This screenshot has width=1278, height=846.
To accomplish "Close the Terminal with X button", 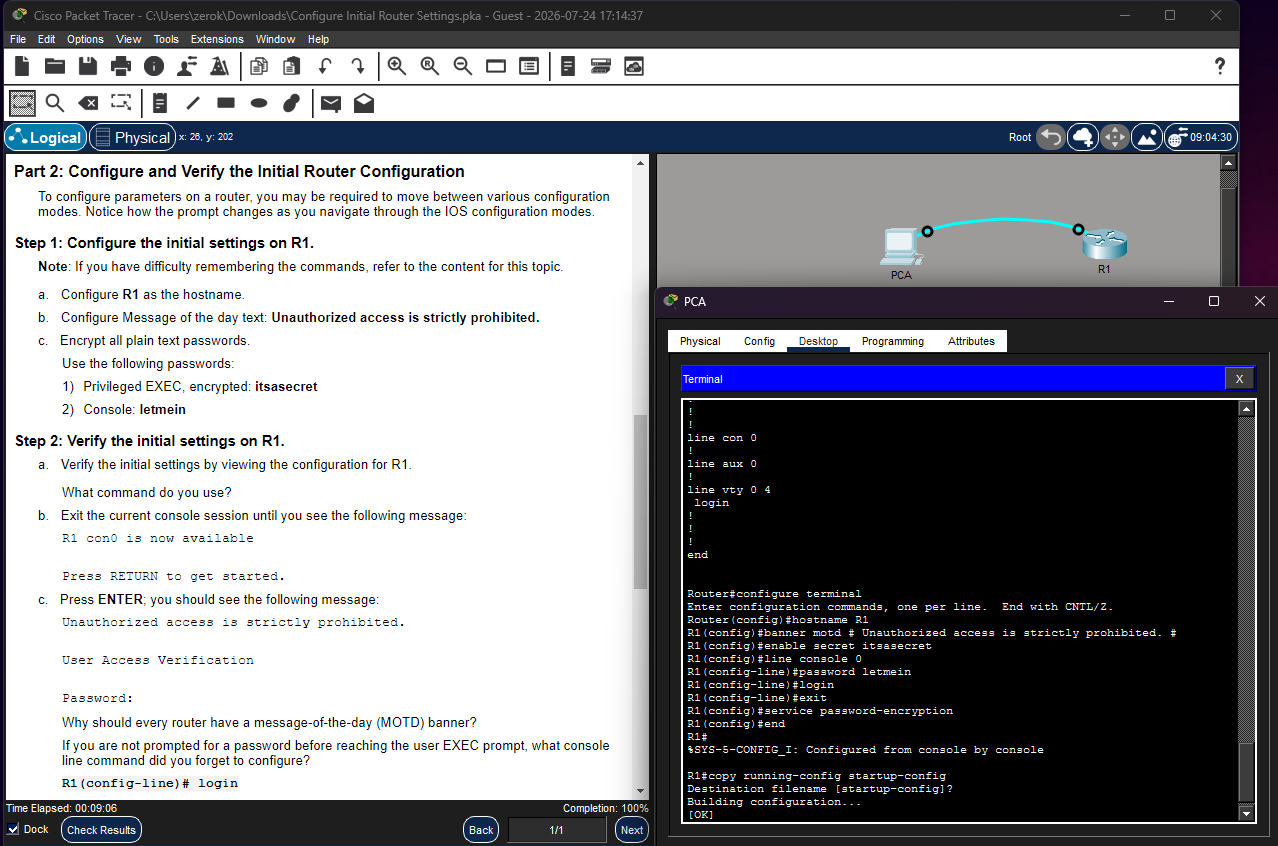I will click(1239, 379).
